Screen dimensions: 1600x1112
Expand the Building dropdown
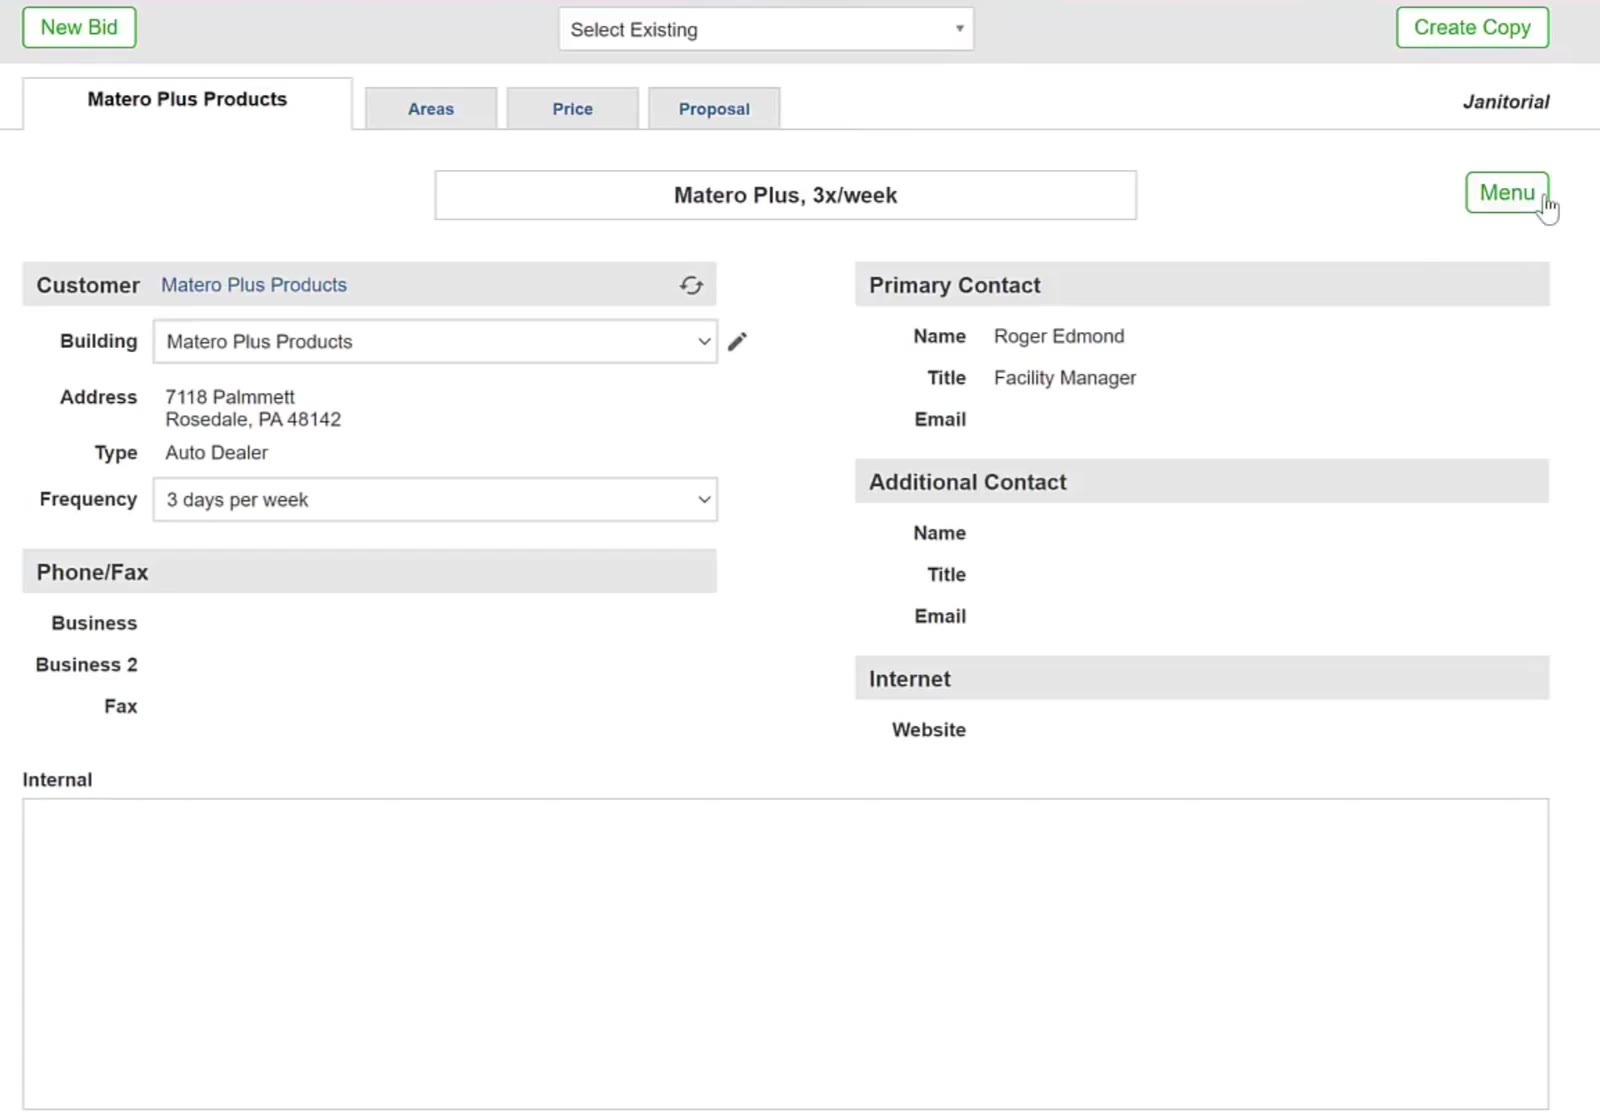pyautogui.click(x=435, y=342)
